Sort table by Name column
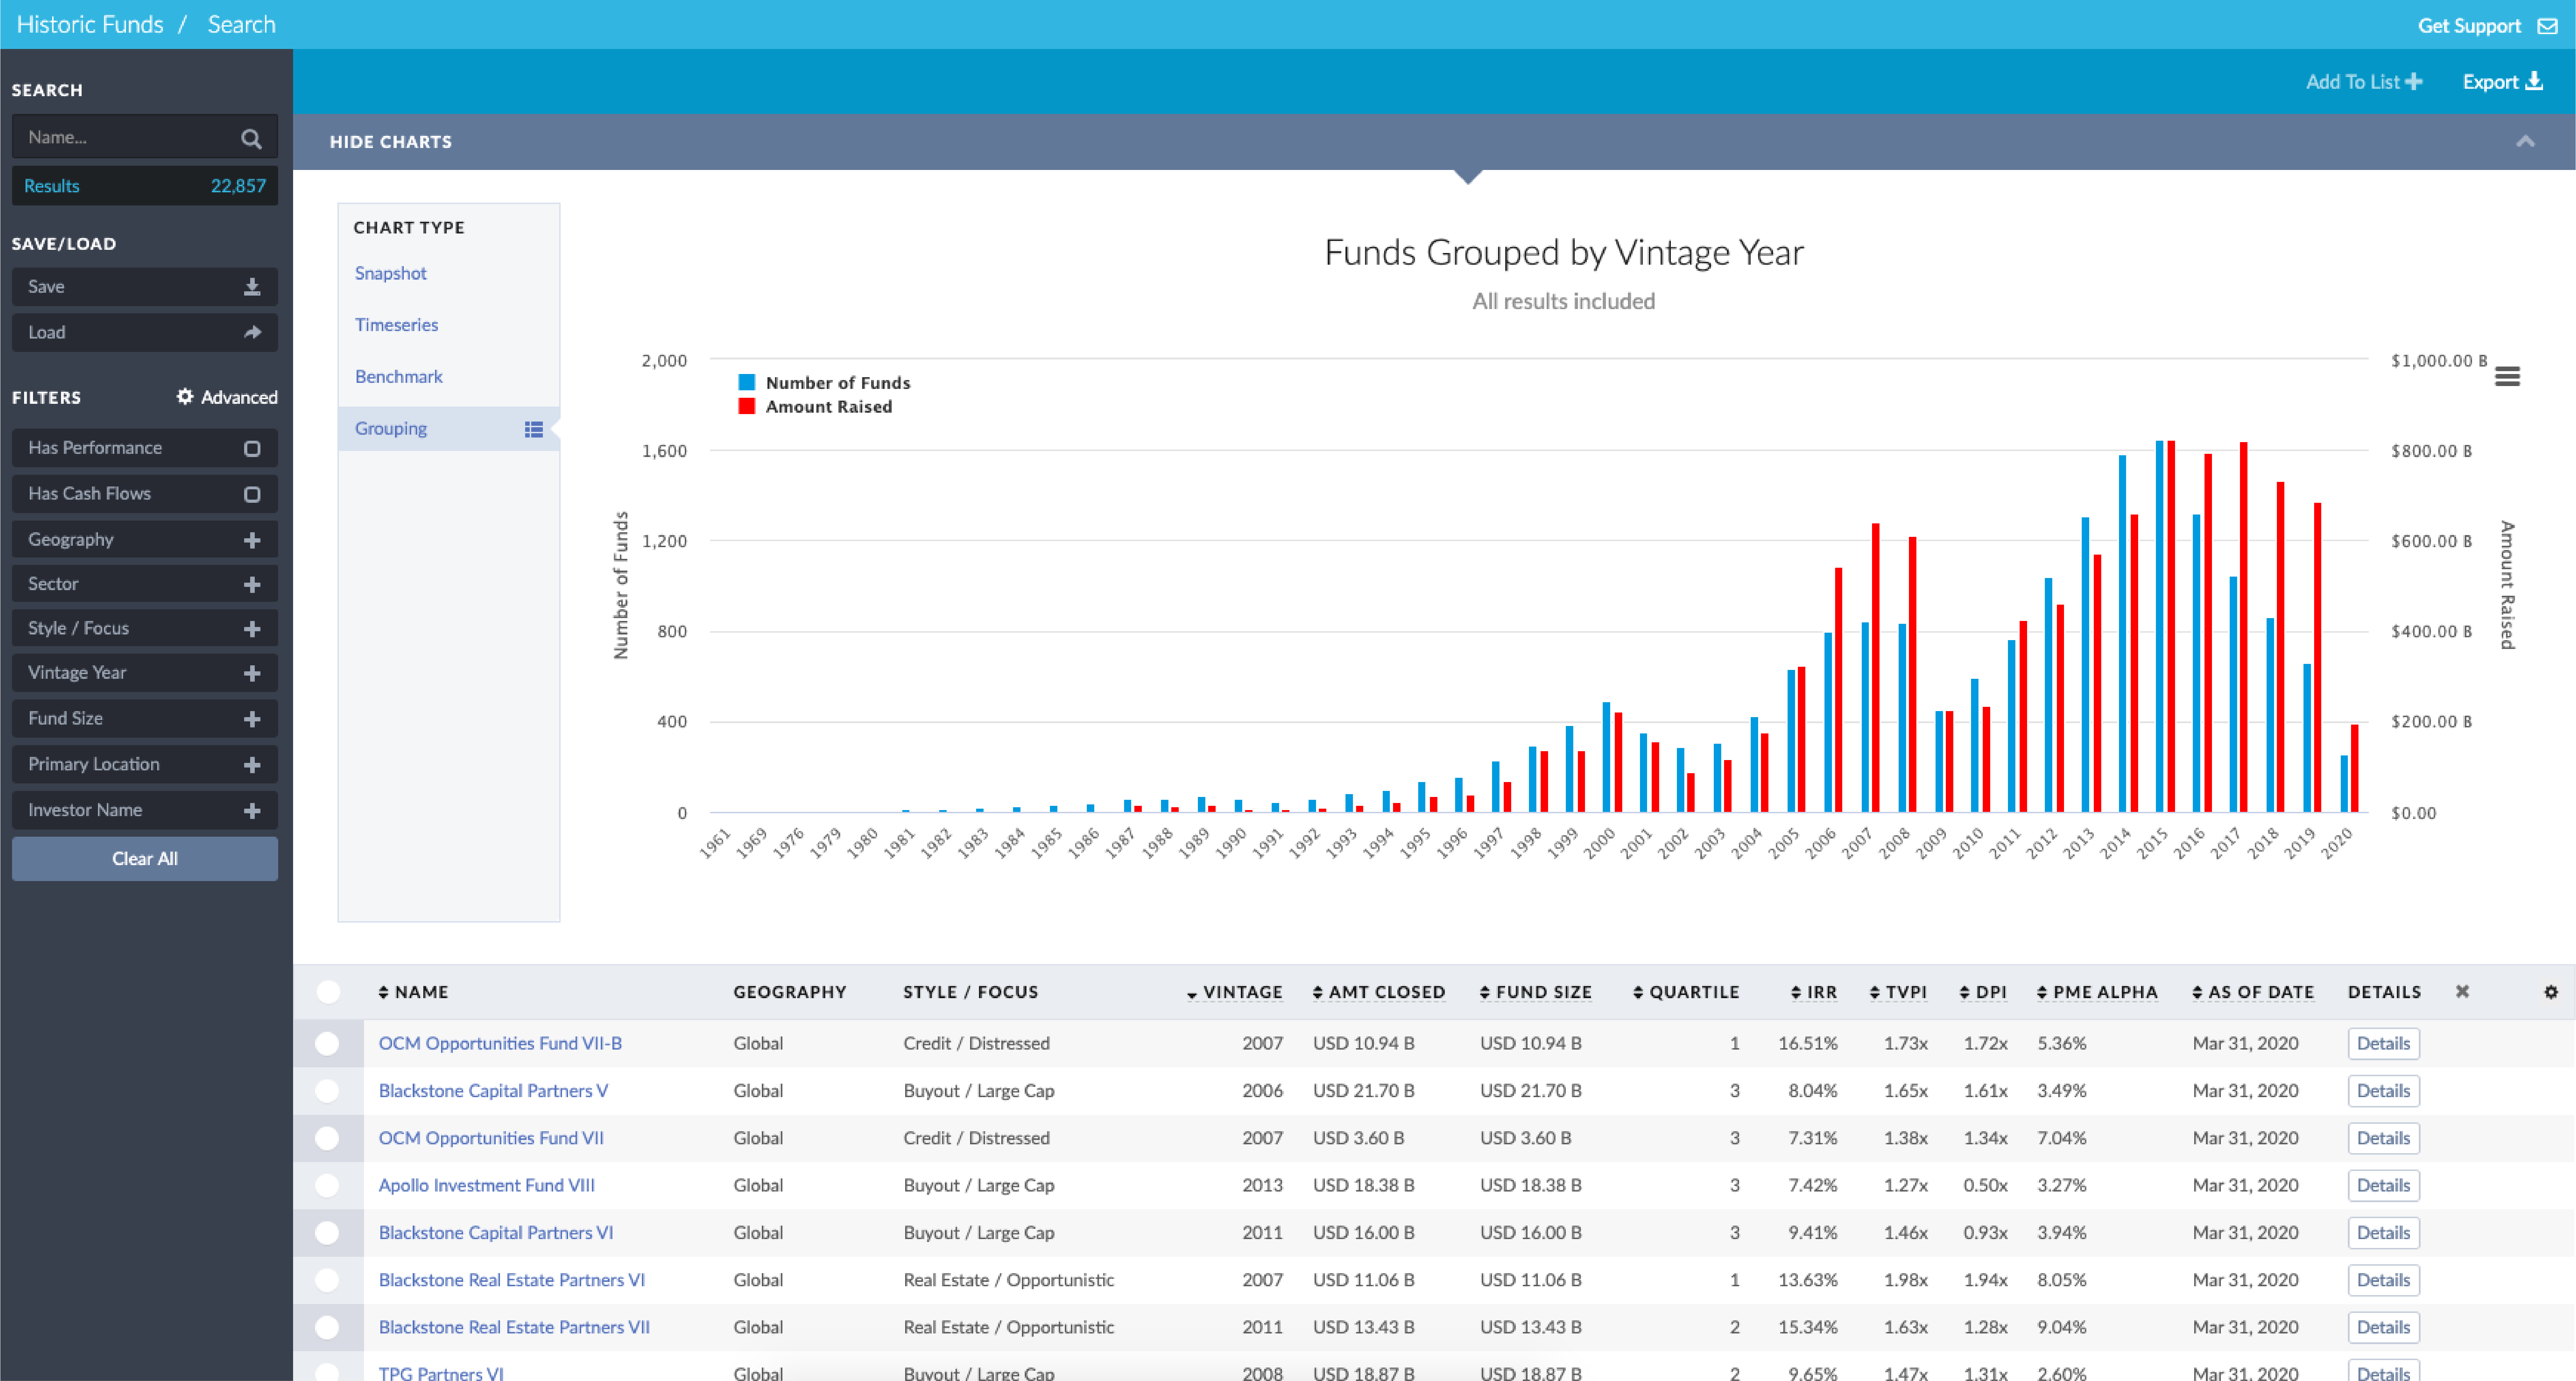Screen dimensions: 2576x1381 pyautogui.click(x=413, y=992)
